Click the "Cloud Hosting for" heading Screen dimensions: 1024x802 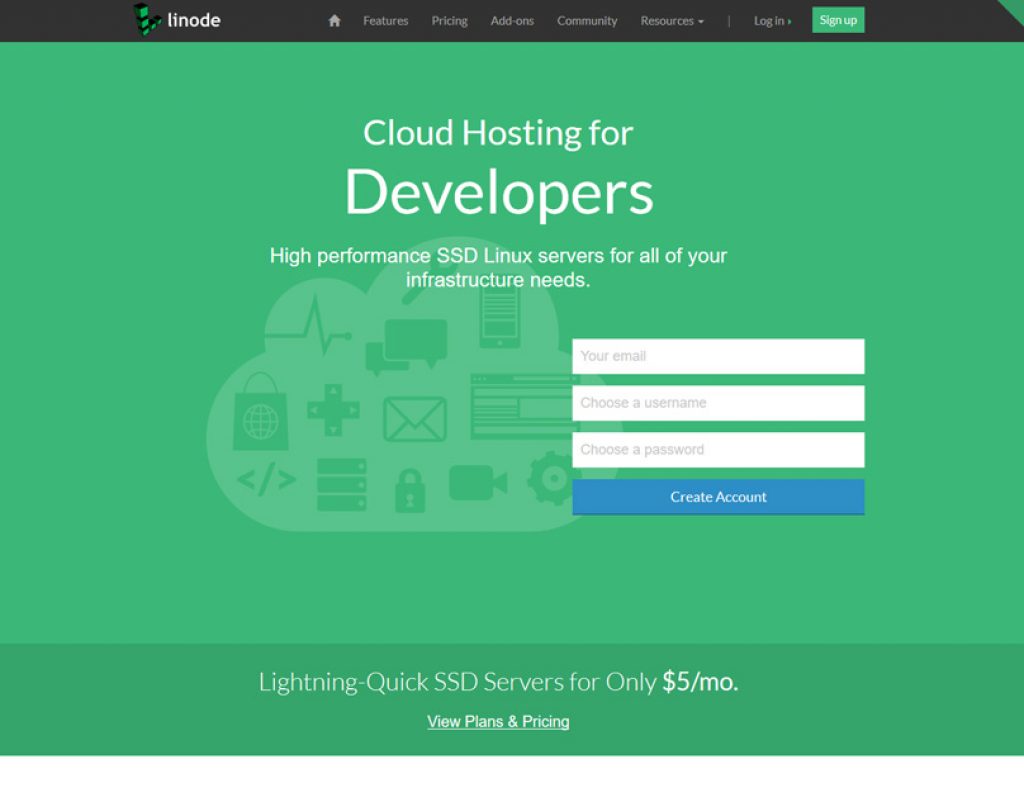coord(498,133)
